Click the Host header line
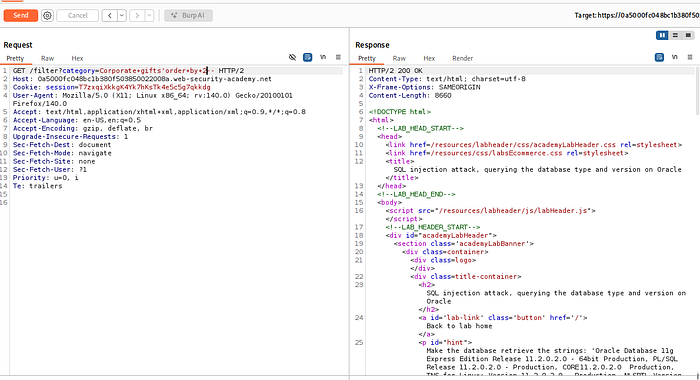This screenshot has height=380, width=700. tap(142, 79)
